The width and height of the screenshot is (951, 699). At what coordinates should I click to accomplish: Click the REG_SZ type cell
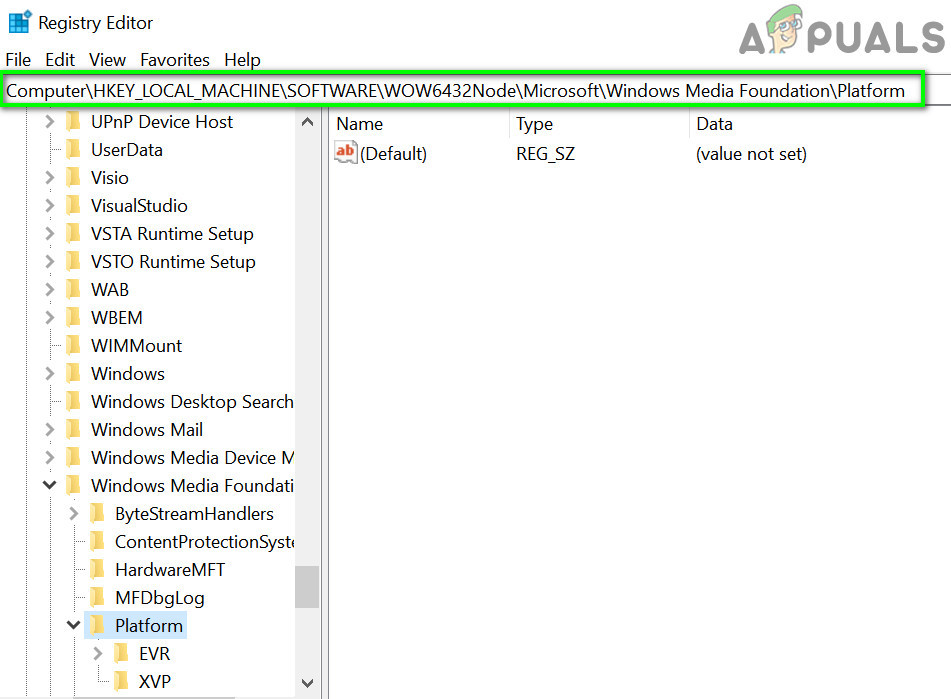(545, 153)
